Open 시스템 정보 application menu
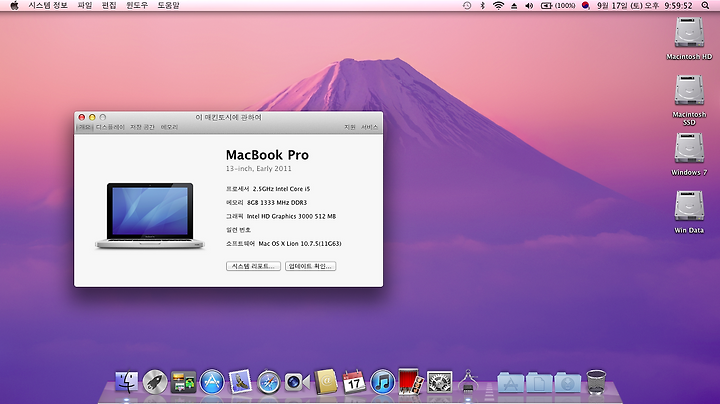 48,6
